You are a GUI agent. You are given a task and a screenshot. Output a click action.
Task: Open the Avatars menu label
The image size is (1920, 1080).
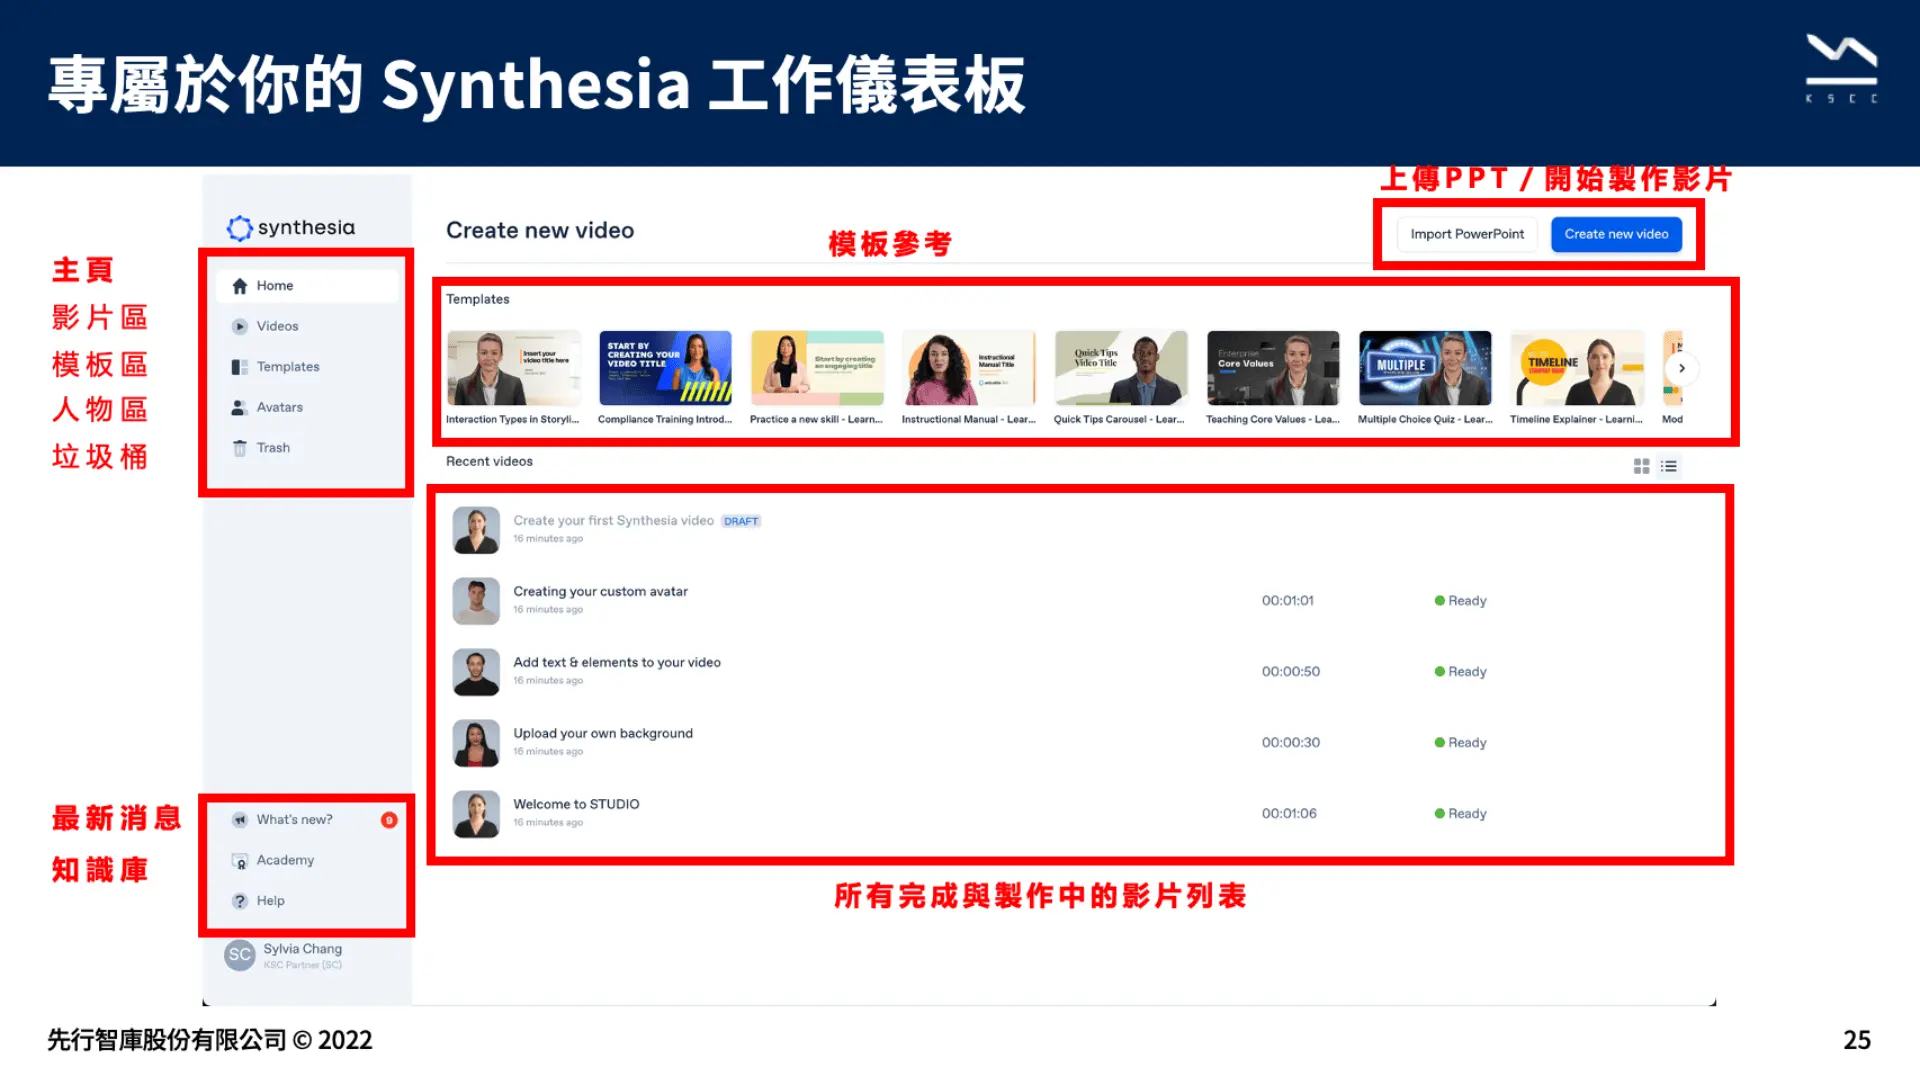tap(280, 408)
